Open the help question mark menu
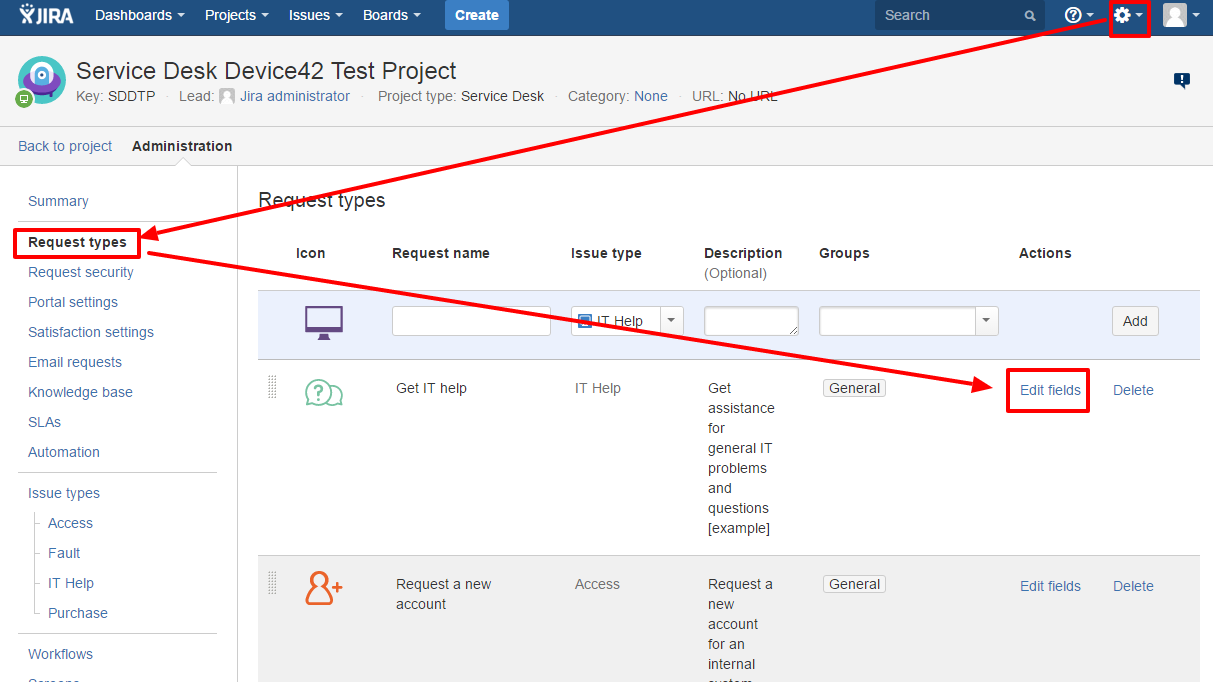 tap(1078, 16)
